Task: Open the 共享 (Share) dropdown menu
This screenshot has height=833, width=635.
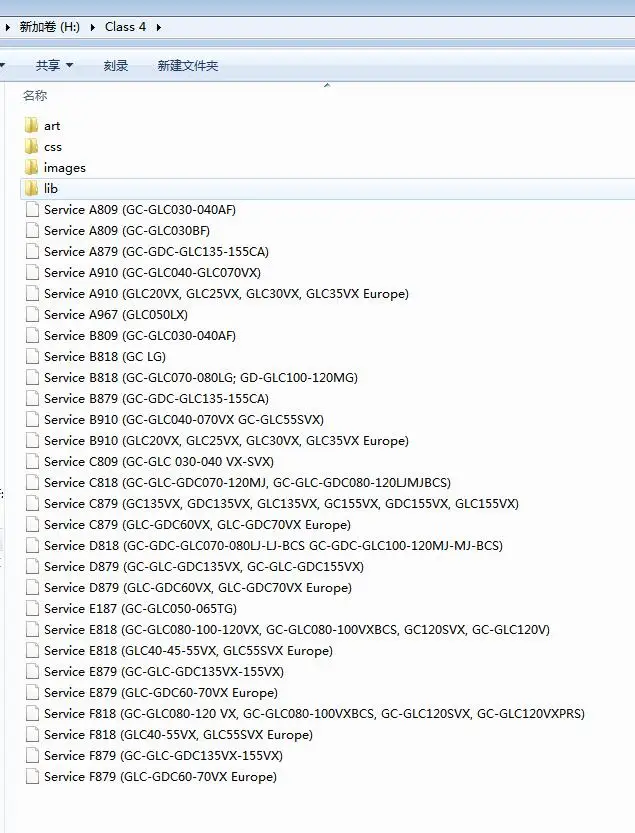Action: [54, 65]
